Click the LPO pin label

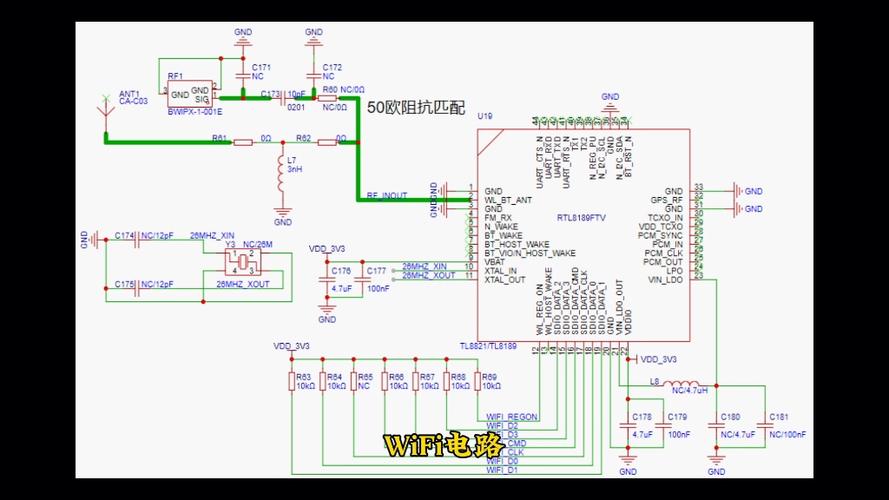click(674, 271)
